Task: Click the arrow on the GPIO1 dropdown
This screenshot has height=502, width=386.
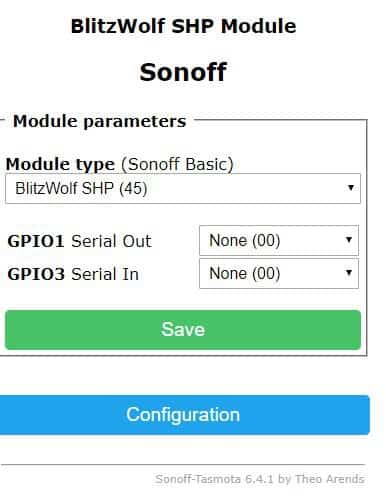Action: click(x=349, y=239)
